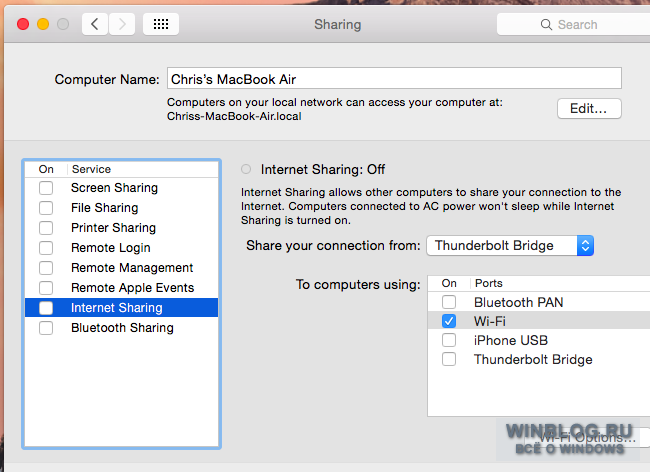Click the Wi-Fi port label

(490, 321)
